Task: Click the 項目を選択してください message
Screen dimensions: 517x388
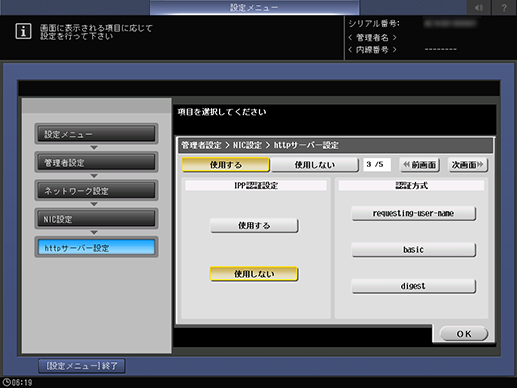Action: 222,112
